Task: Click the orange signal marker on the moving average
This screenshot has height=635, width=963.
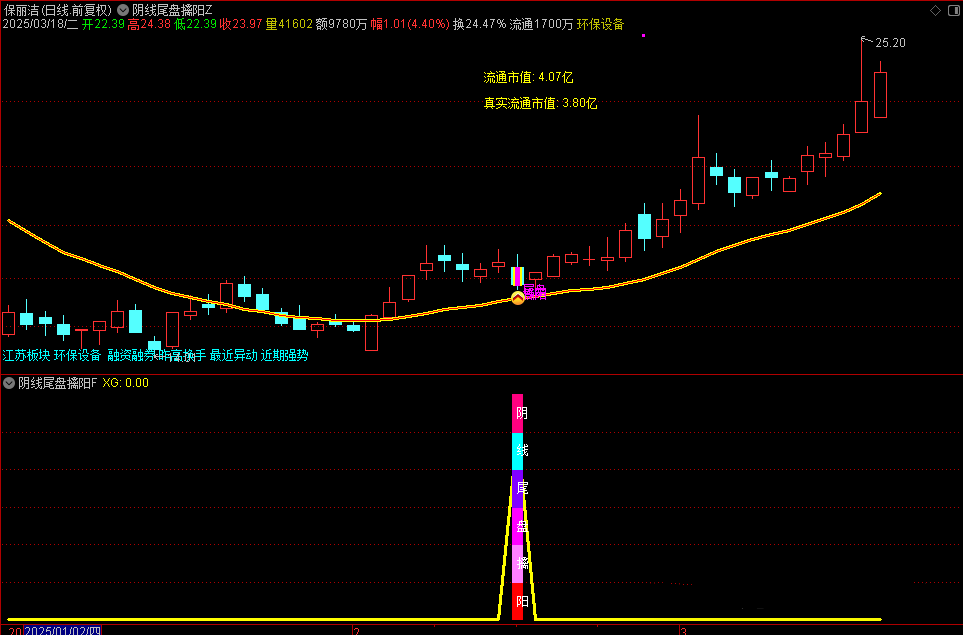Action: coord(518,298)
